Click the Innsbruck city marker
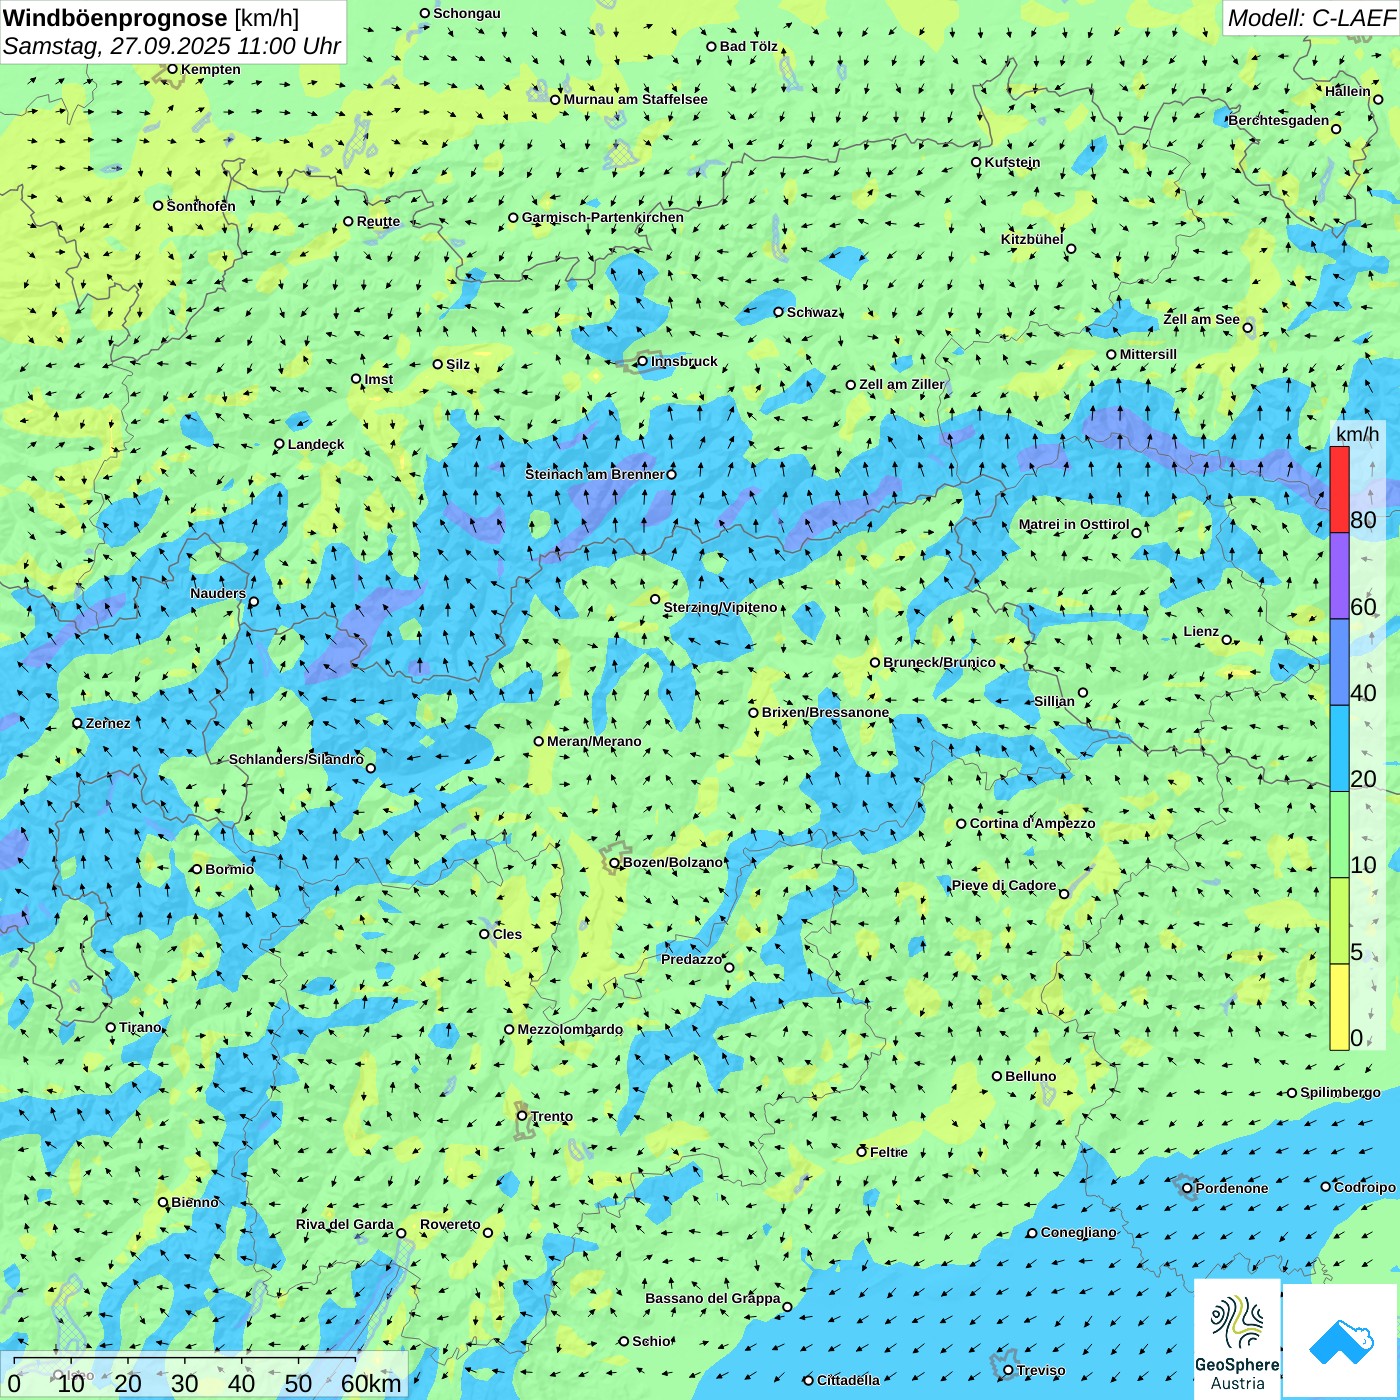Viewport: 1400px width, 1400px height. point(643,361)
